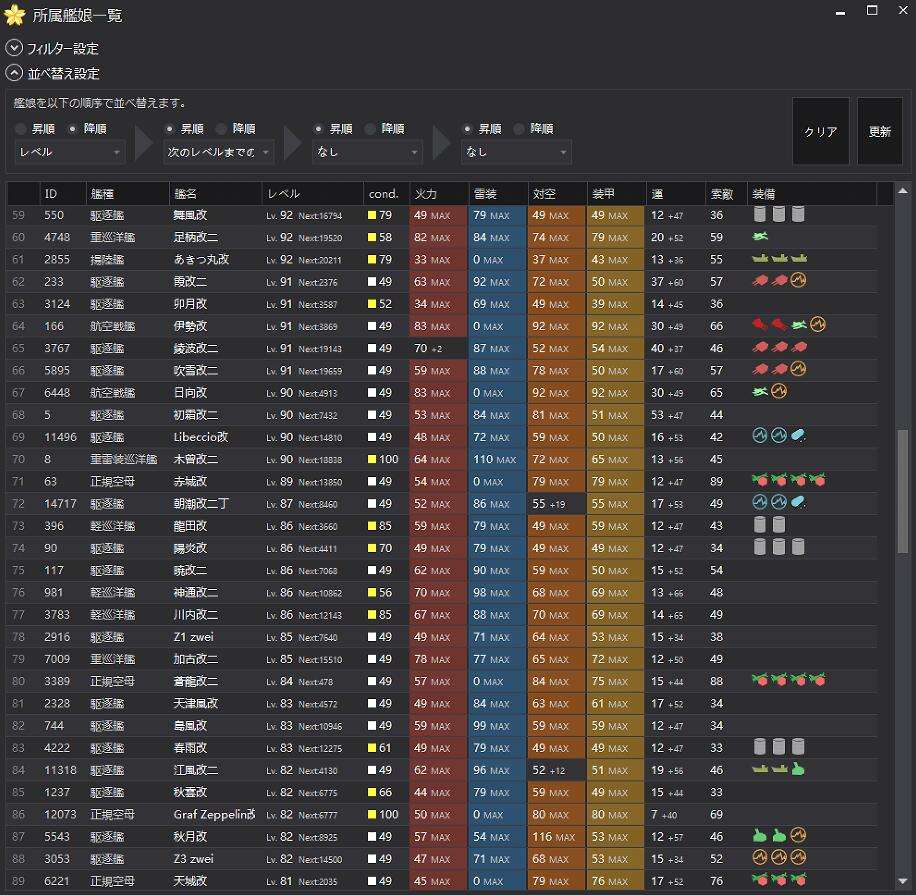
Task: Select the Z1 zwei ship name
Action: pyautogui.click(x=193, y=637)
